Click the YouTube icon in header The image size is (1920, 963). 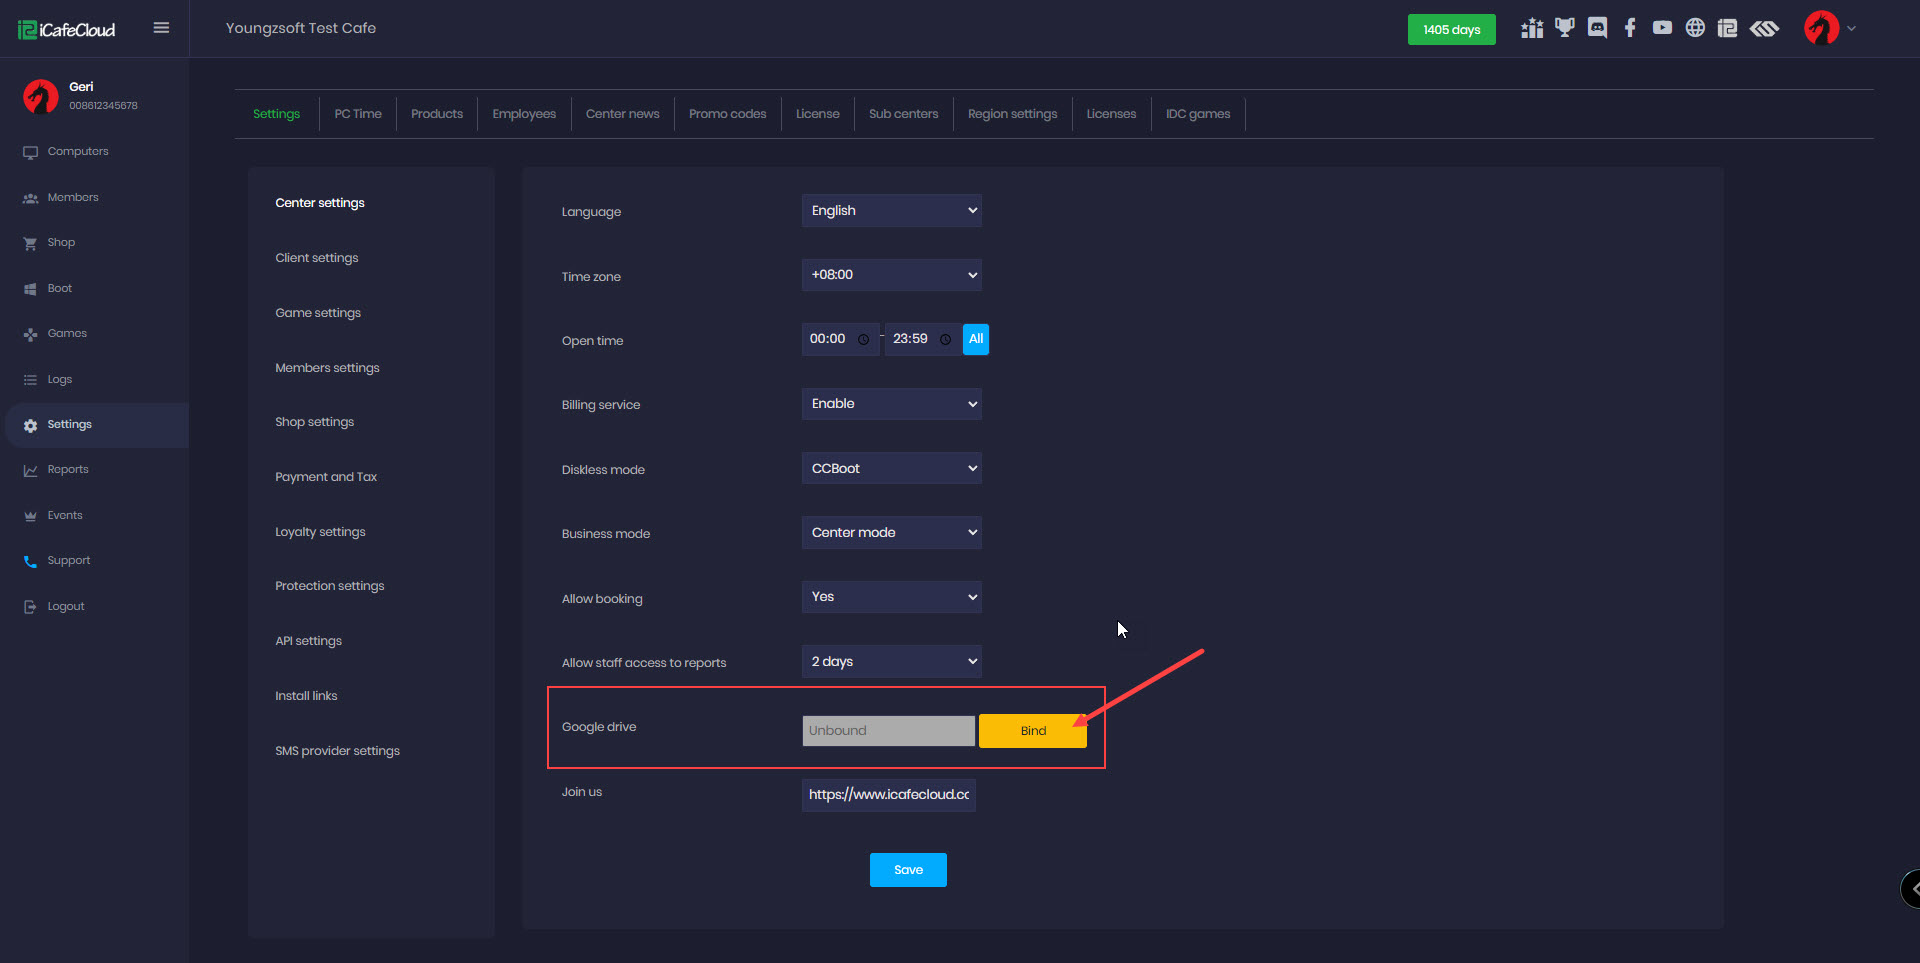click(1662, 28)
